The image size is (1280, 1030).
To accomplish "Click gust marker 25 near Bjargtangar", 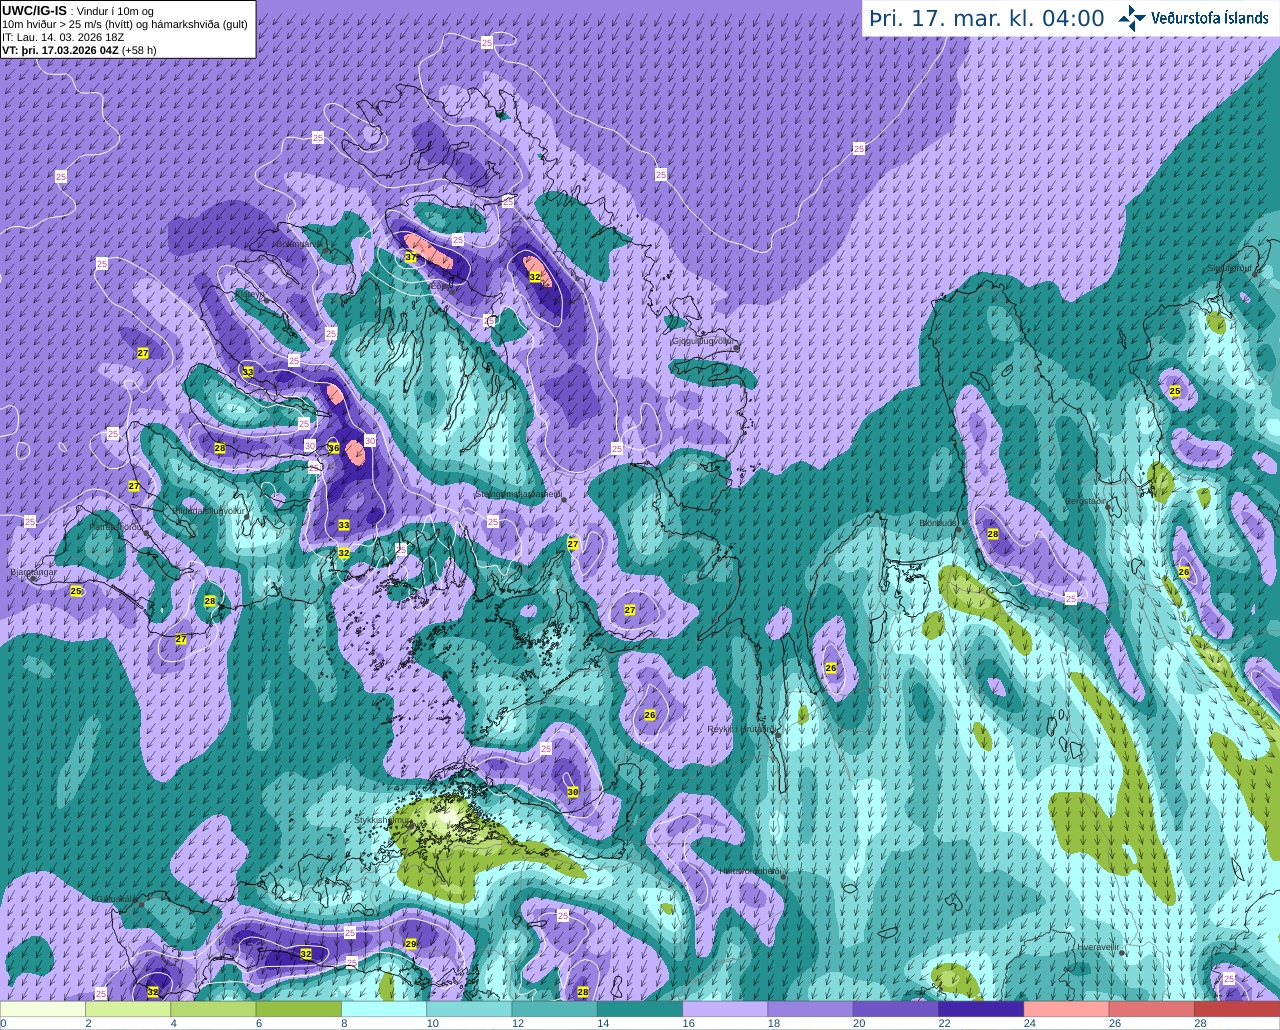I will tap(76, 591).
